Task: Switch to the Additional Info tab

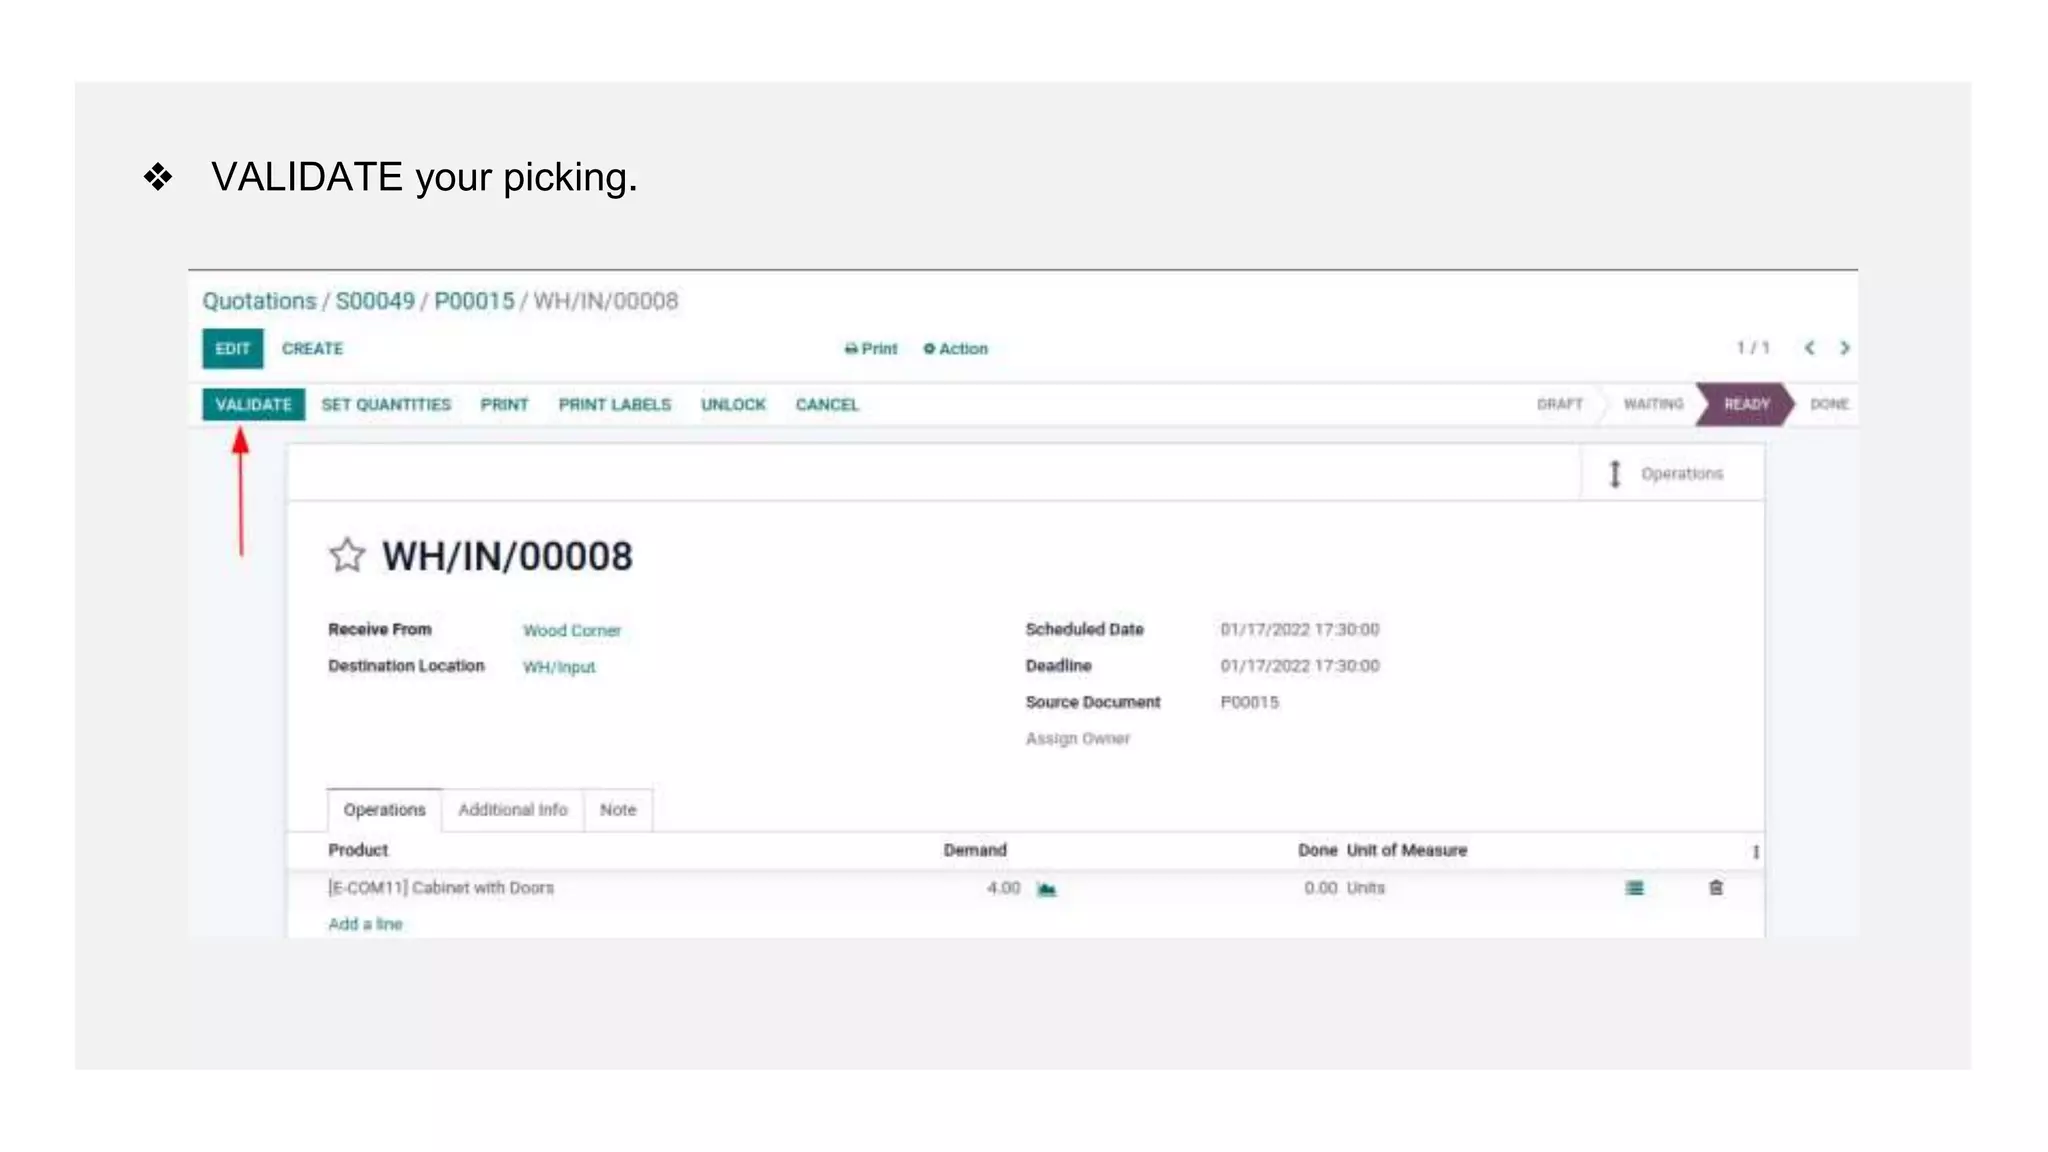Action: [x=512, y=810]
